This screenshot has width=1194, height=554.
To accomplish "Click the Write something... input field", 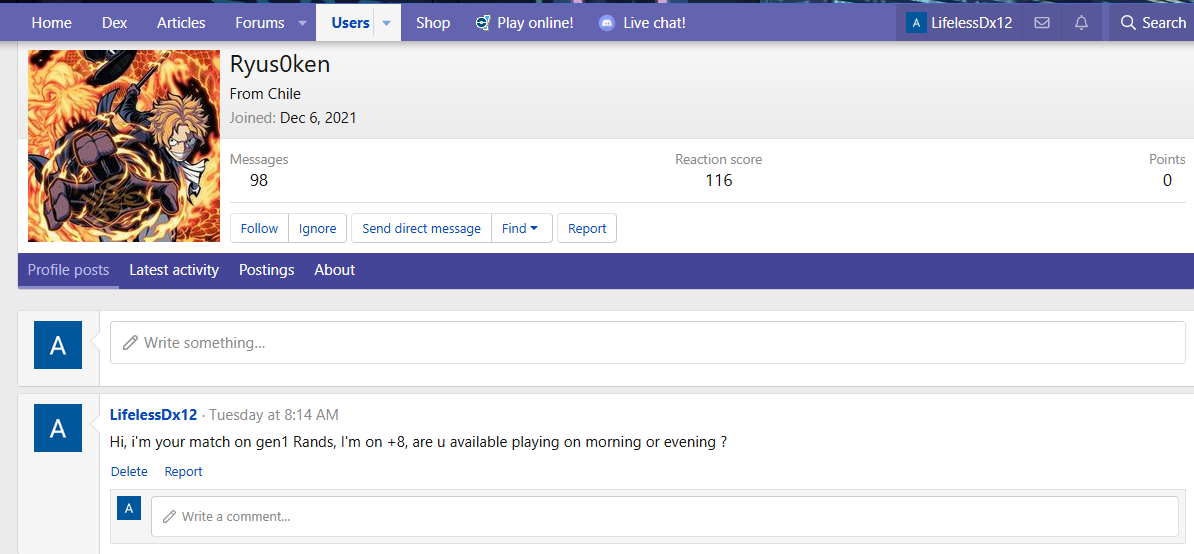I will [646, 342].
